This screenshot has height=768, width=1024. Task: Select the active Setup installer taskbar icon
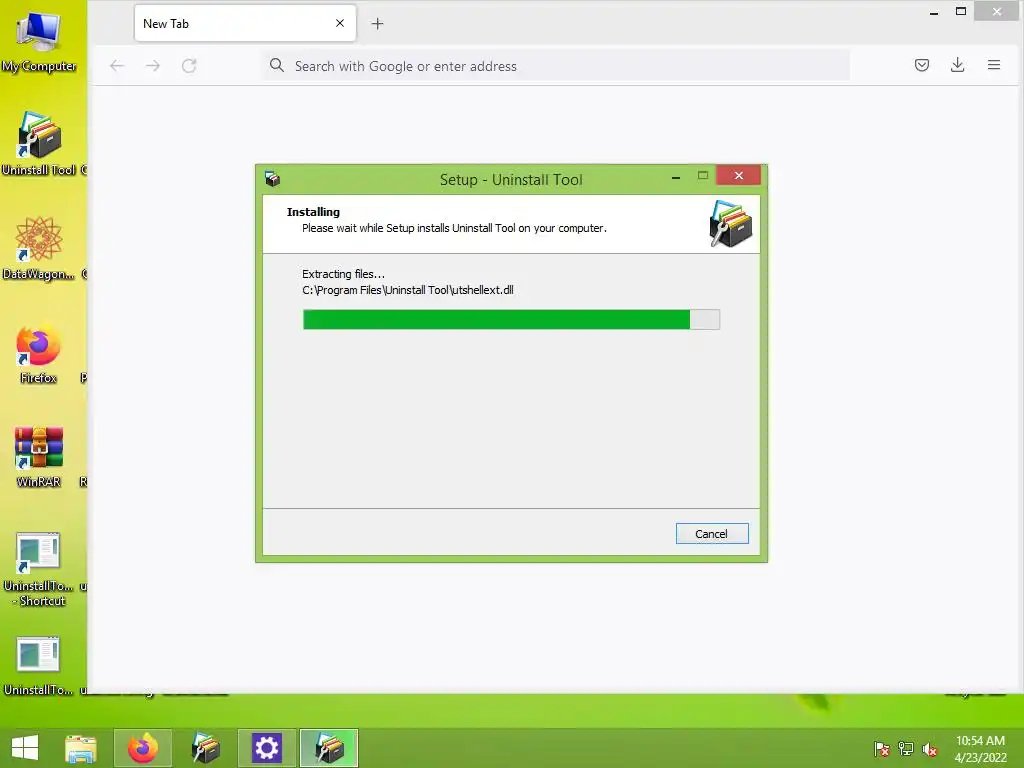pyautogui.click(x=329, y=748)
